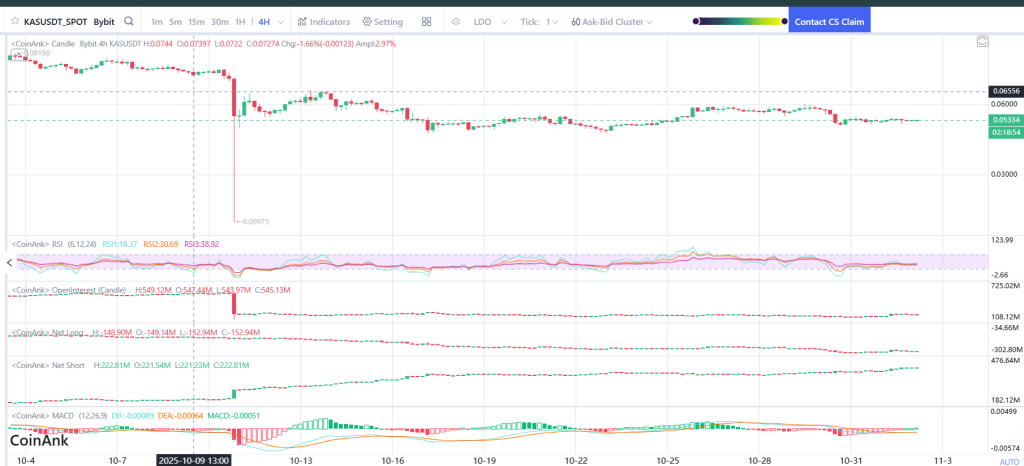Select the 4H timeframe
Viewport: 1024px width, 466px height.
[263, 21]
